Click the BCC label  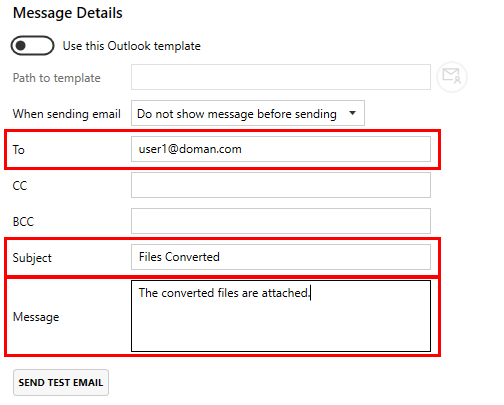(x=23, y=222)
